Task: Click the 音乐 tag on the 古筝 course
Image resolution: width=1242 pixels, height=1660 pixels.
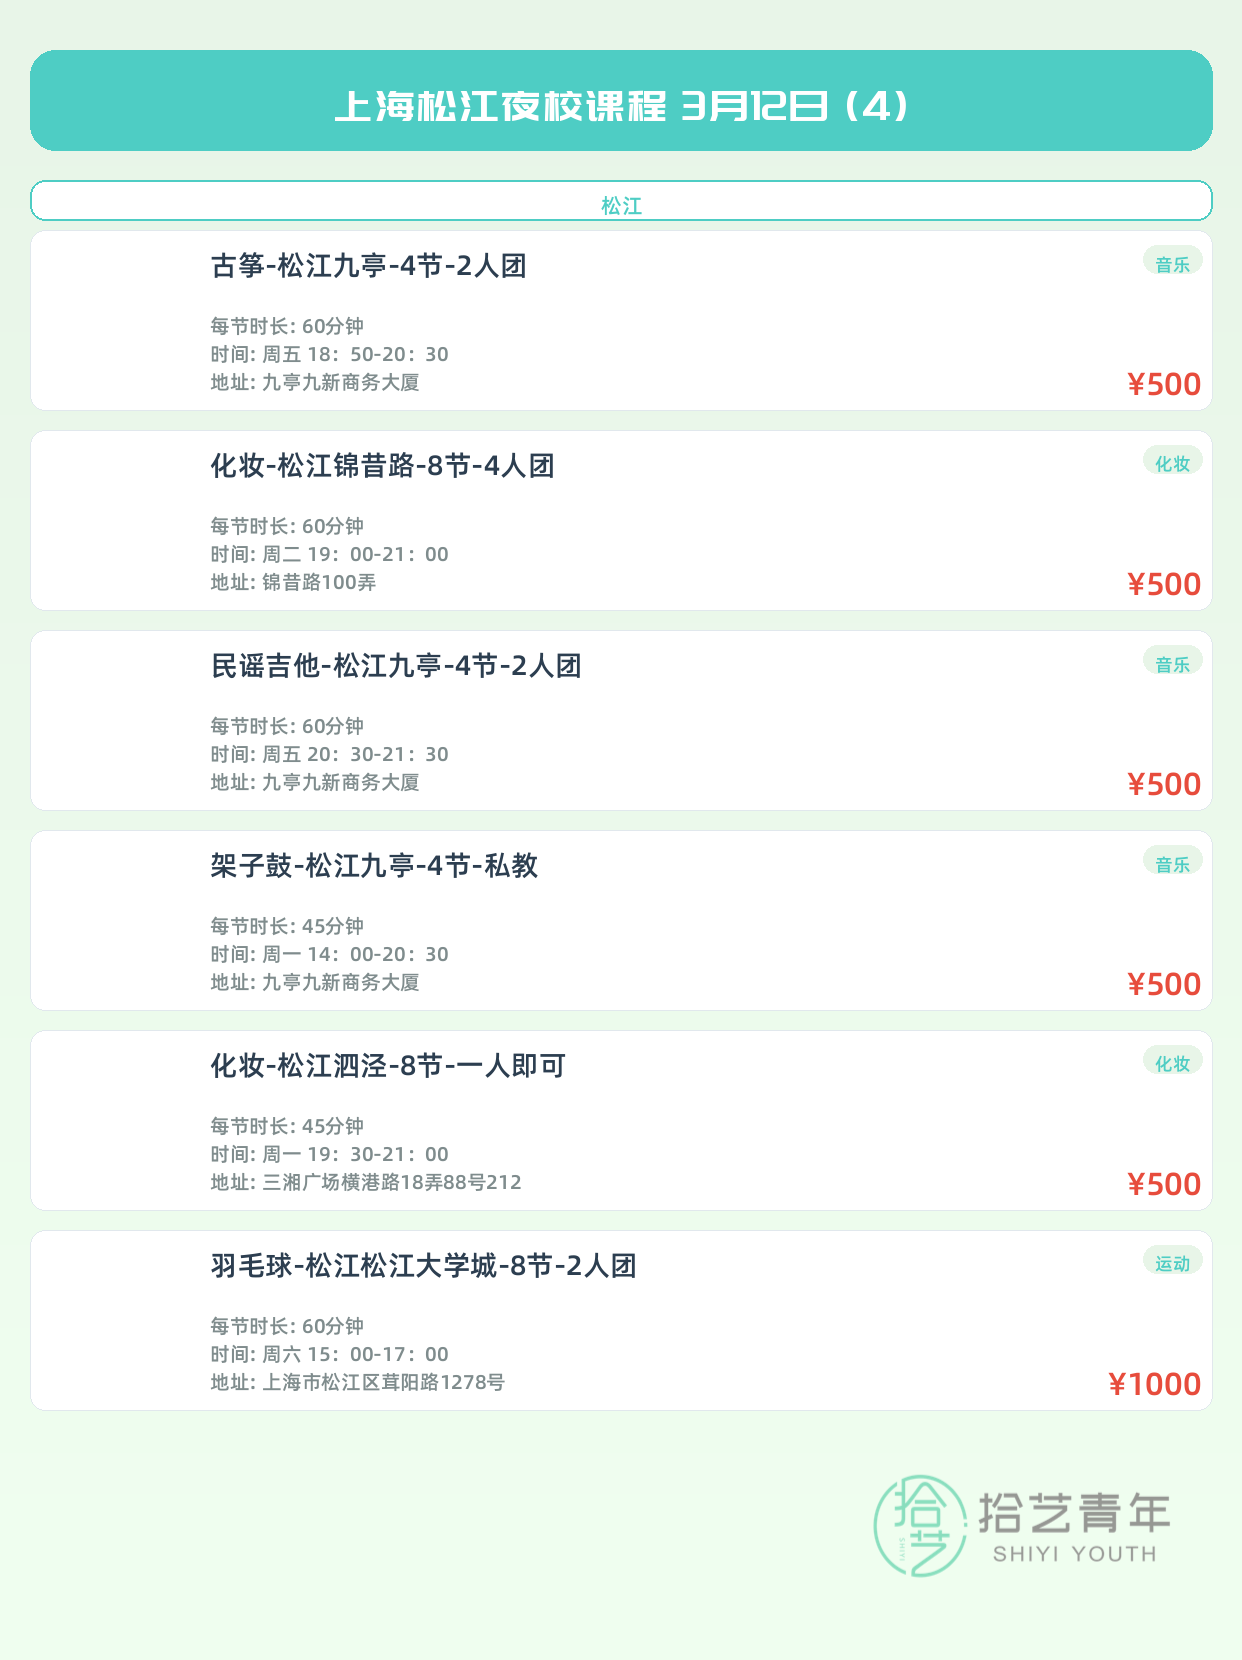Action: click(x=1172, y=264)
